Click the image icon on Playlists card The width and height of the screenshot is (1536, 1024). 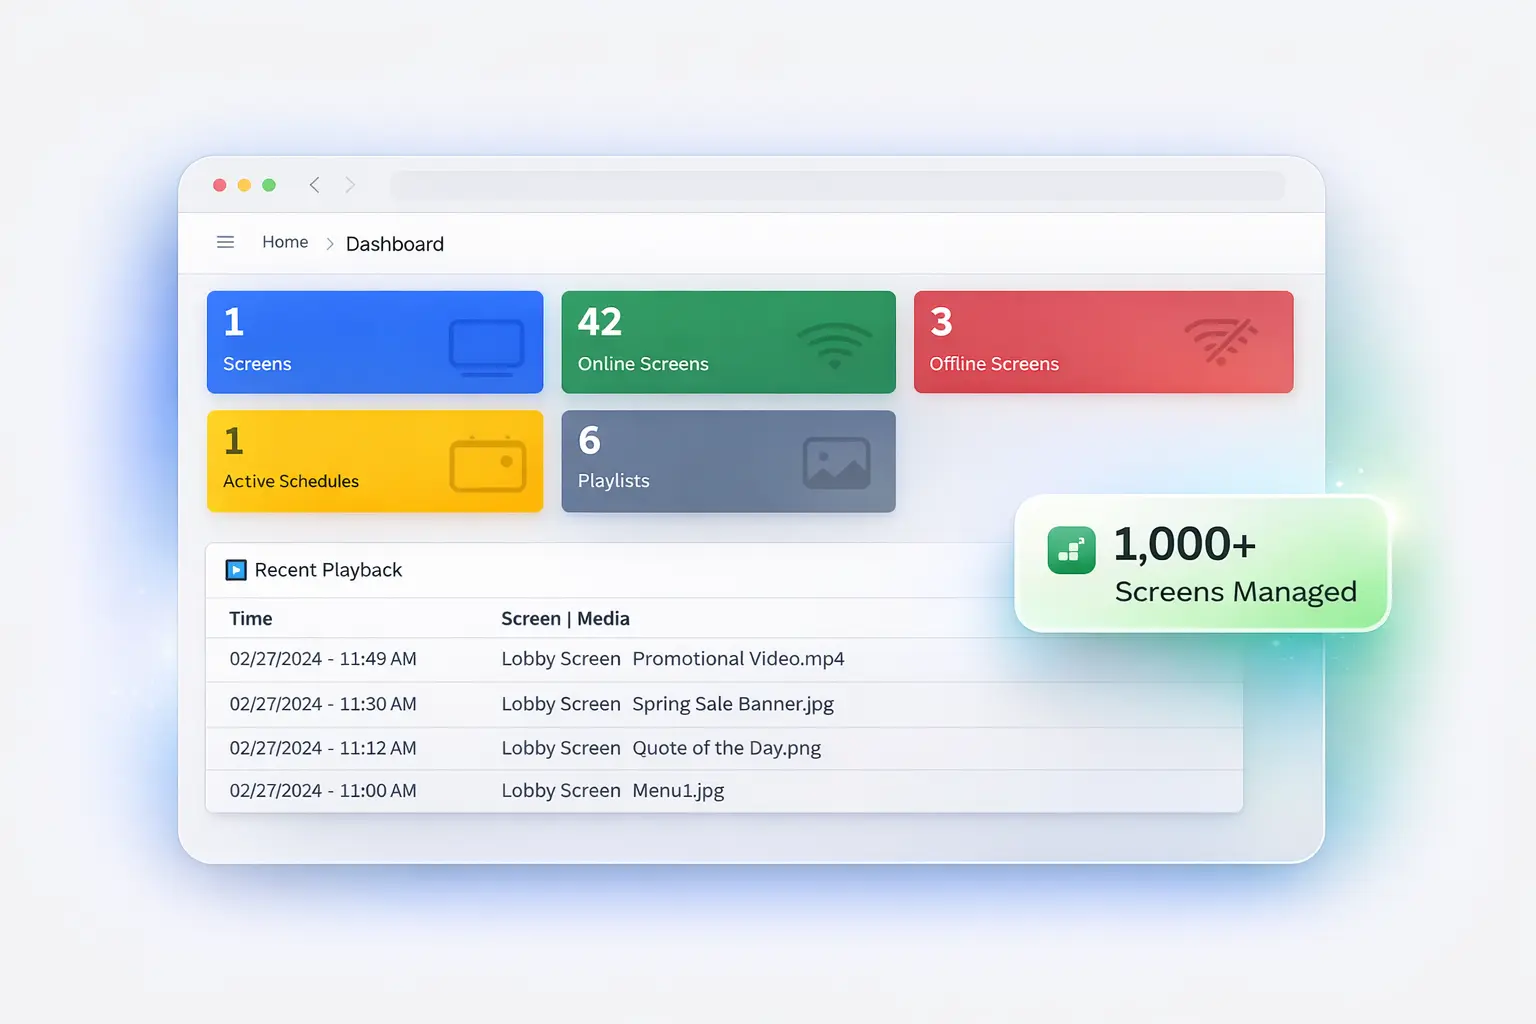(x=836, y=463)
